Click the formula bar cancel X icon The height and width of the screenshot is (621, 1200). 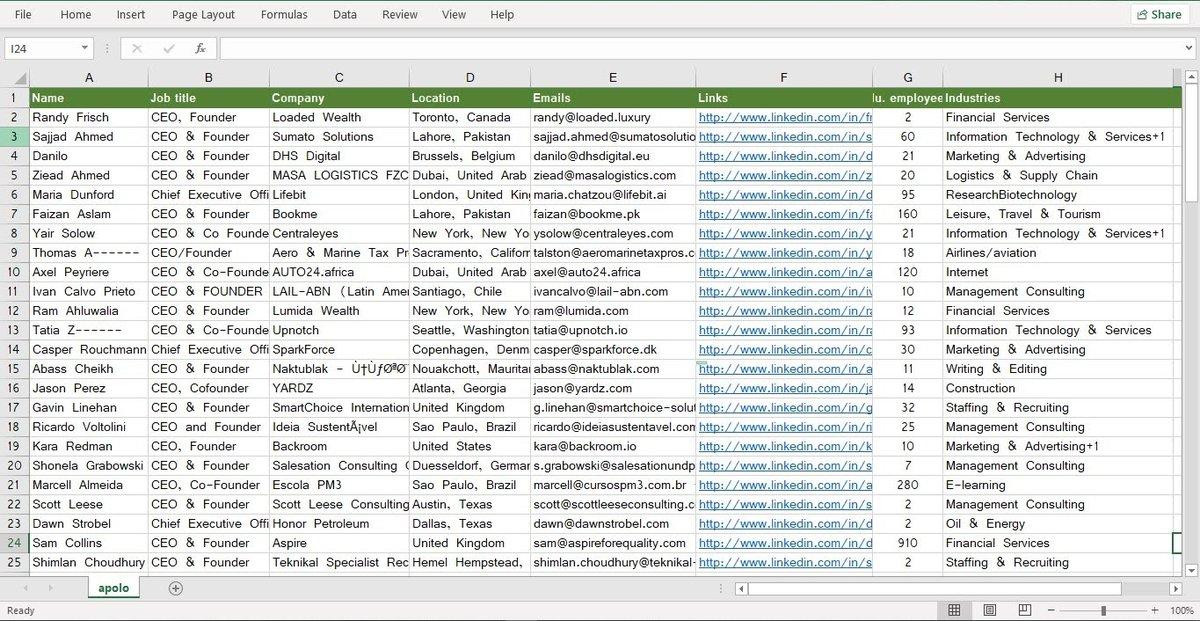pyautogui.click(x=137, y=48)
